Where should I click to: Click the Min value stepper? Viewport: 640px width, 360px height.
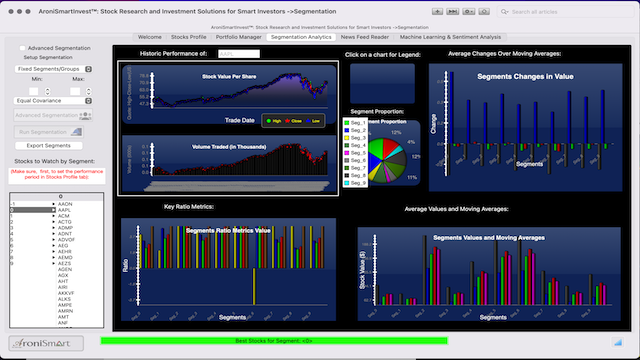pos(47,91)
